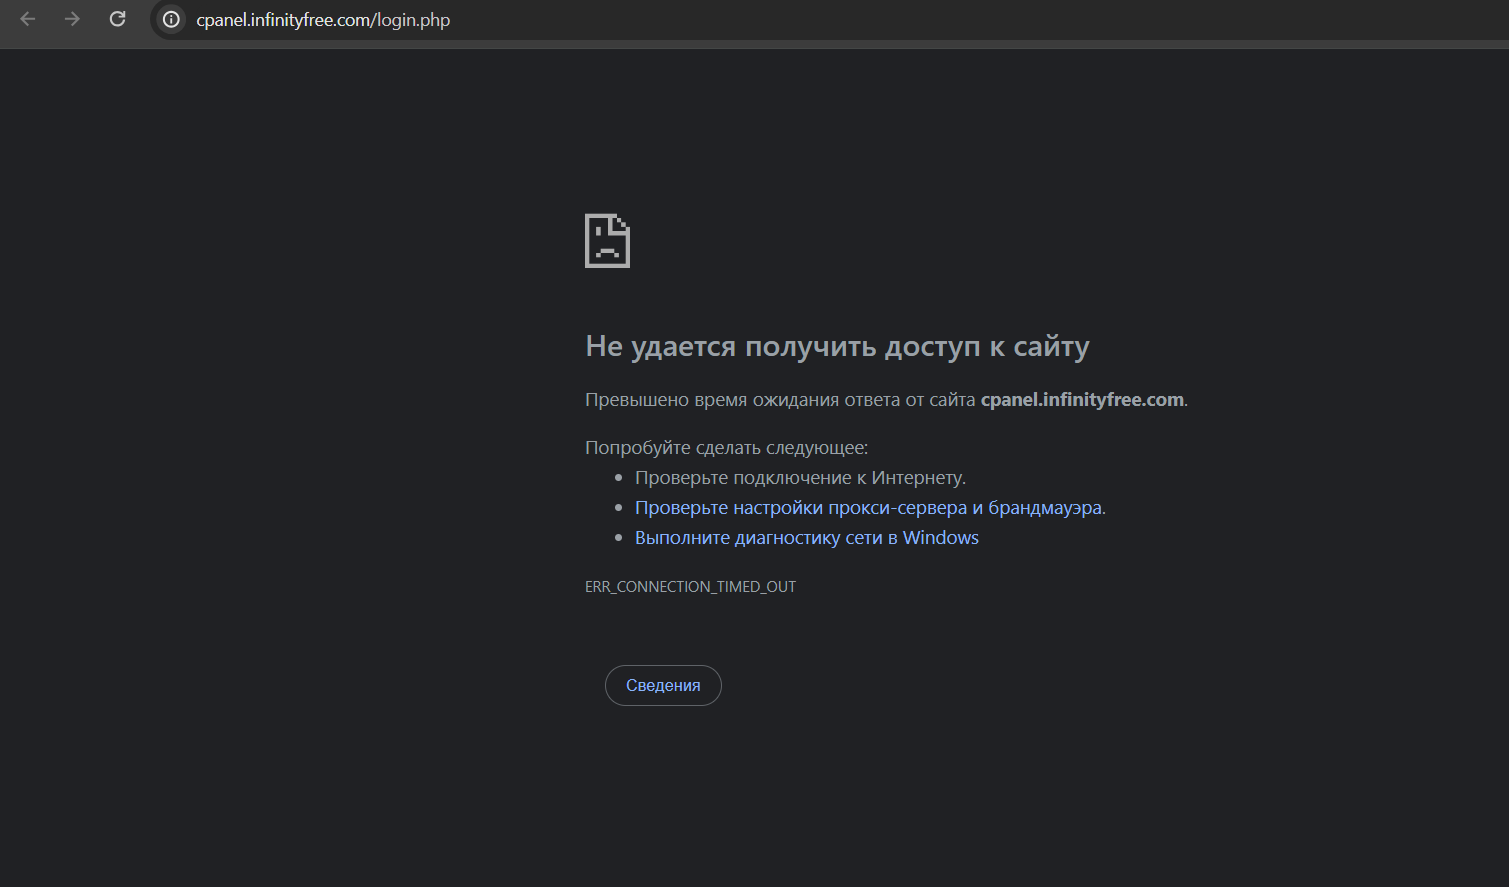Click the Сведения details button

tap(663, 685)
